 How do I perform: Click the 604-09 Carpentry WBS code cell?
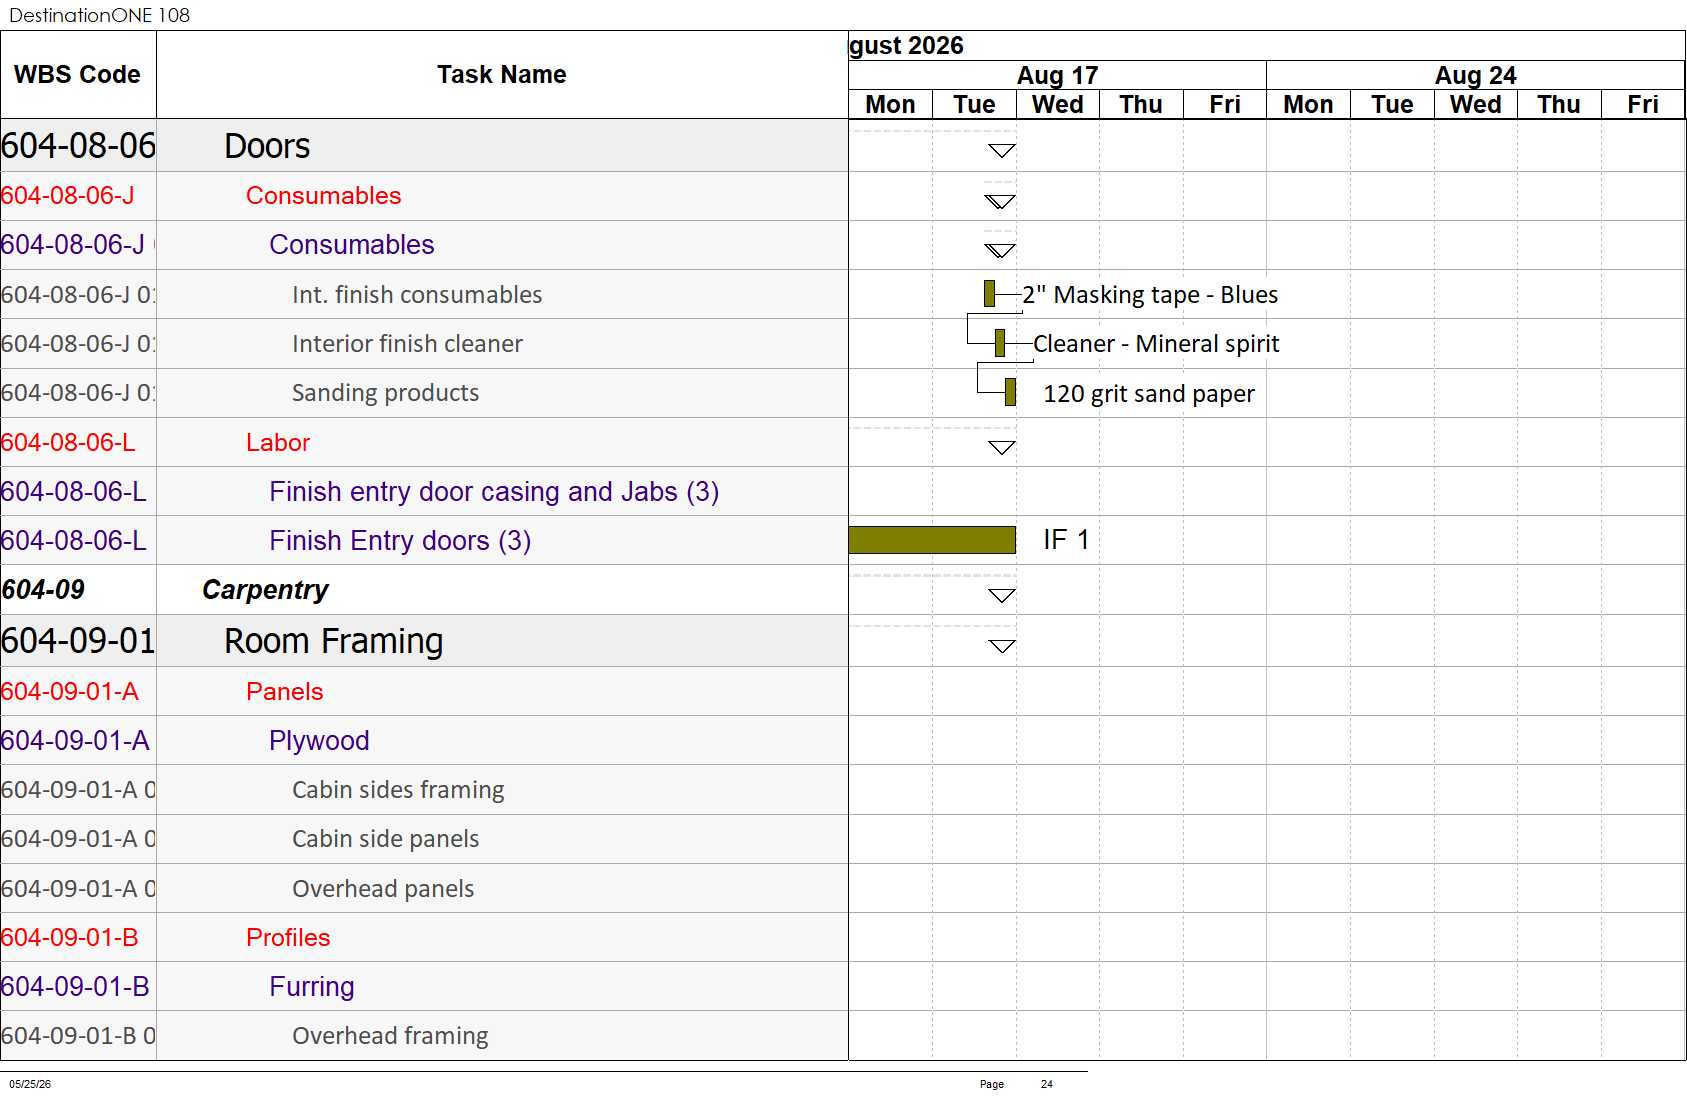pos(78,590)
